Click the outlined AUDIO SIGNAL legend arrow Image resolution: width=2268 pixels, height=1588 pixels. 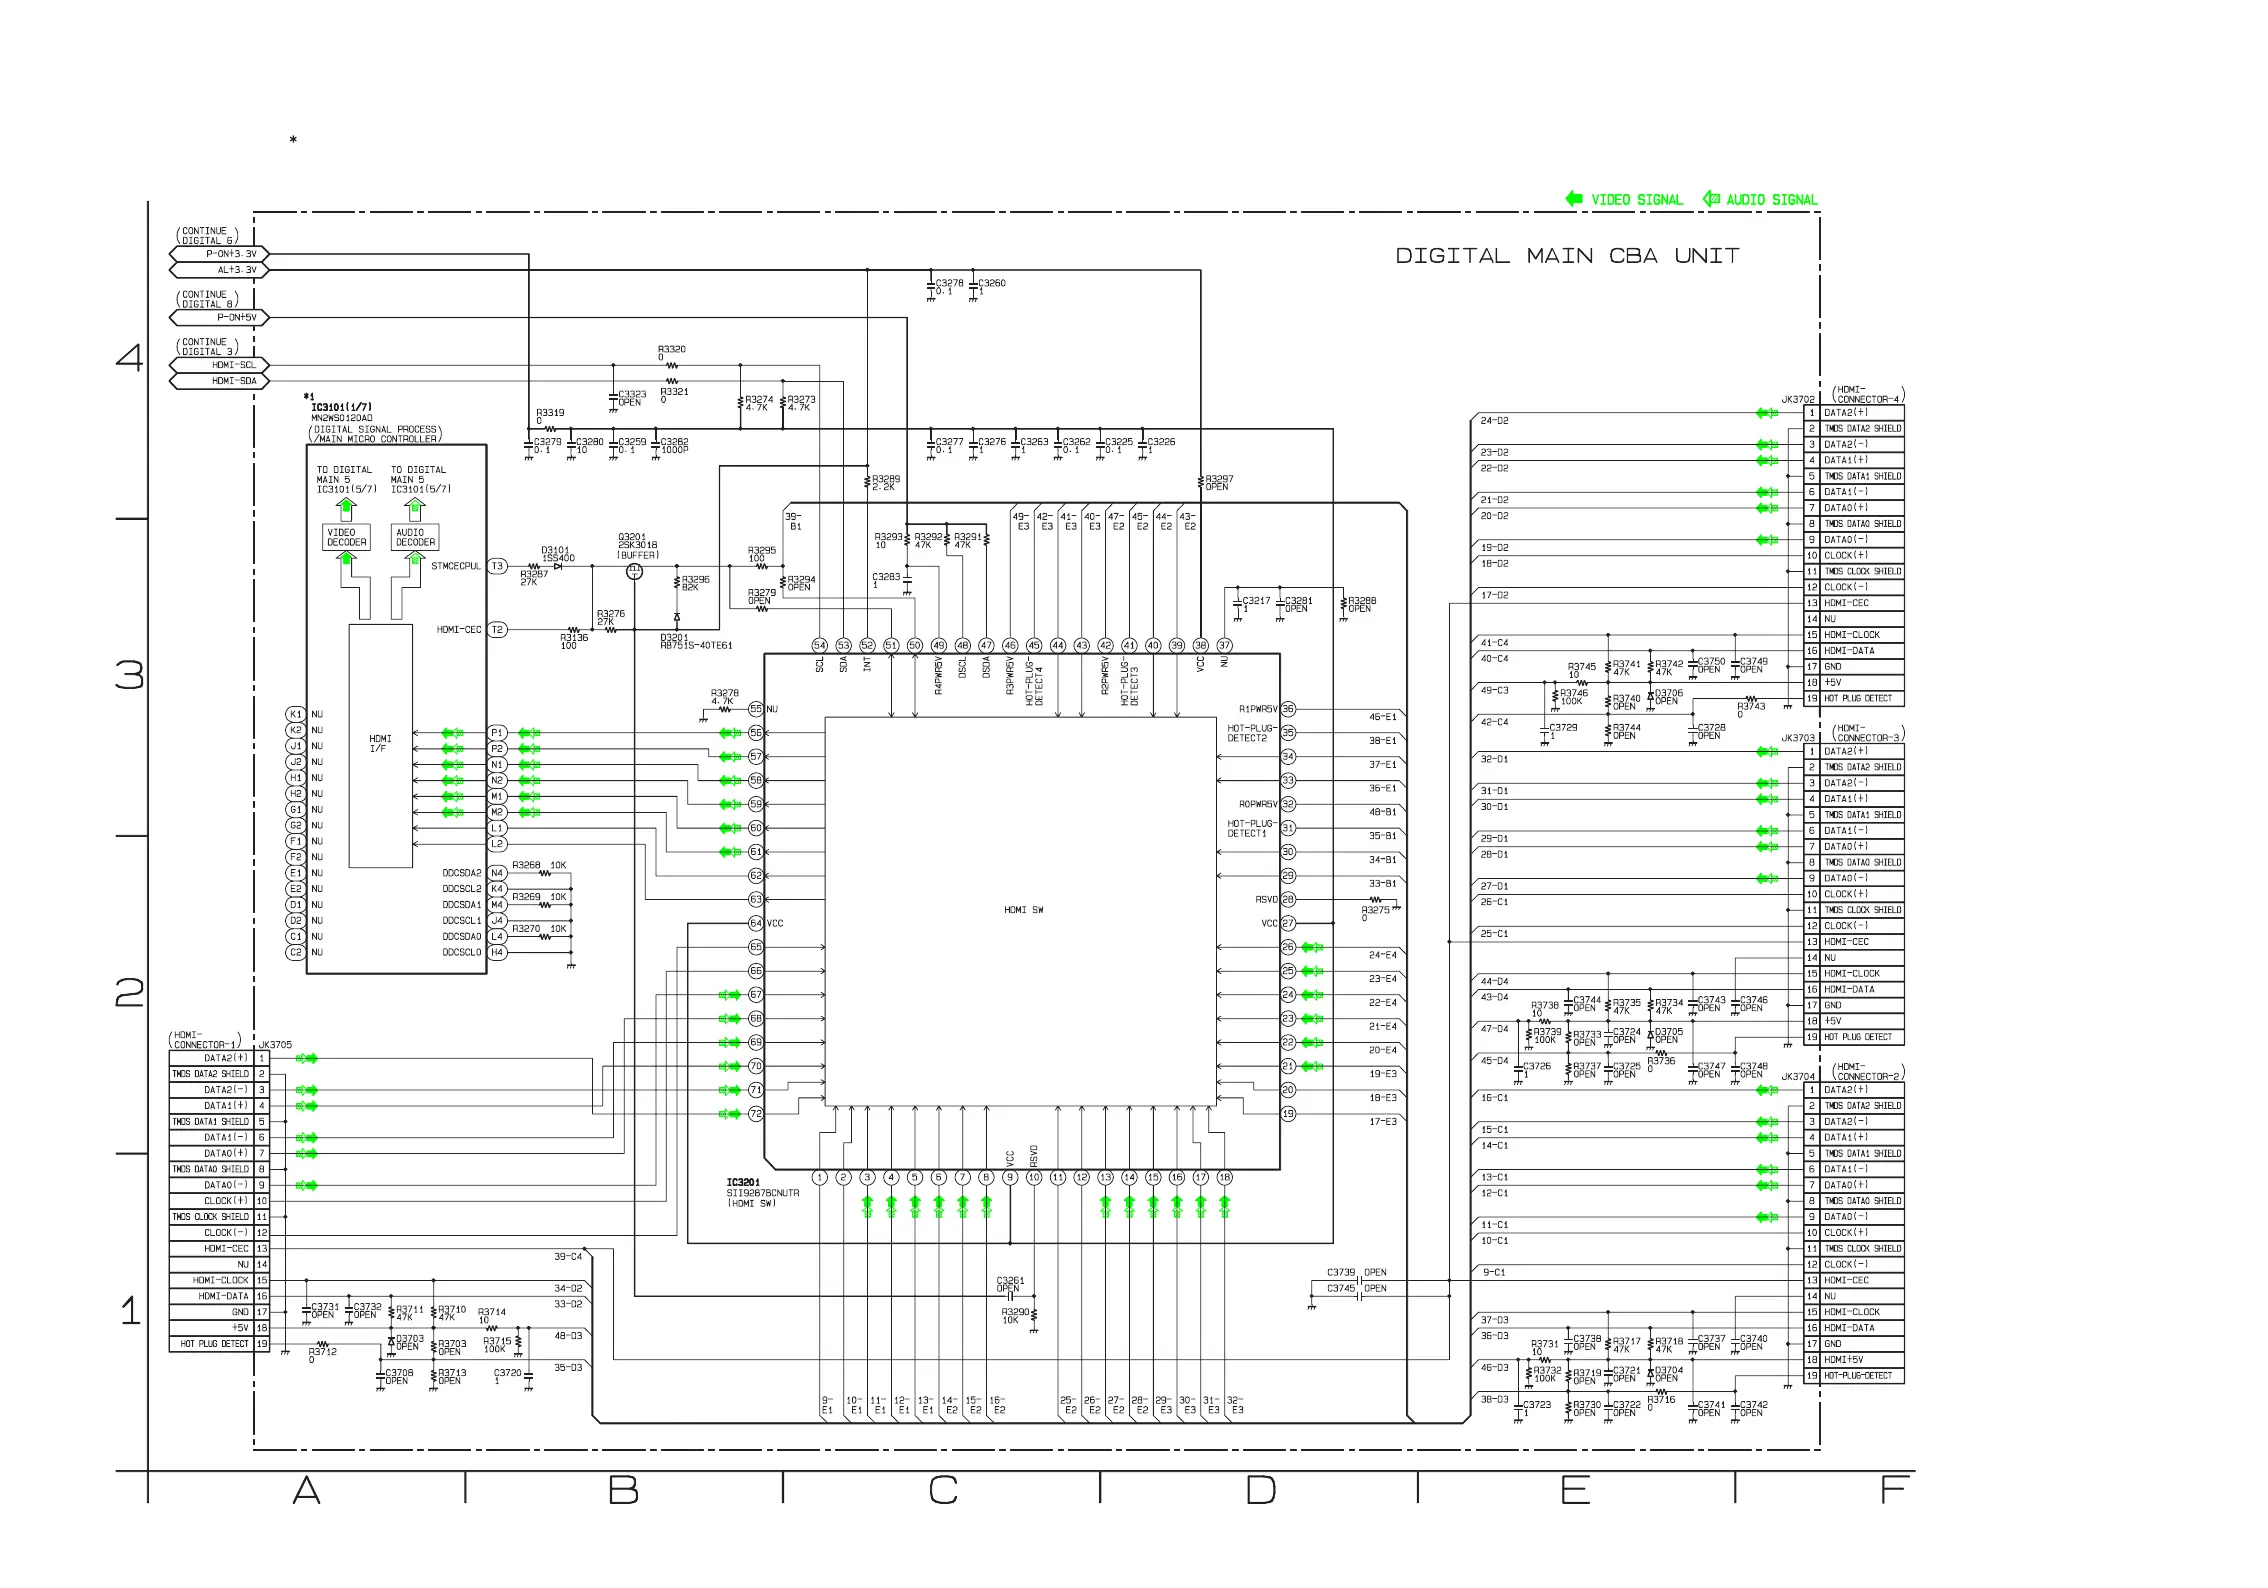click(x=1711, y=199)
